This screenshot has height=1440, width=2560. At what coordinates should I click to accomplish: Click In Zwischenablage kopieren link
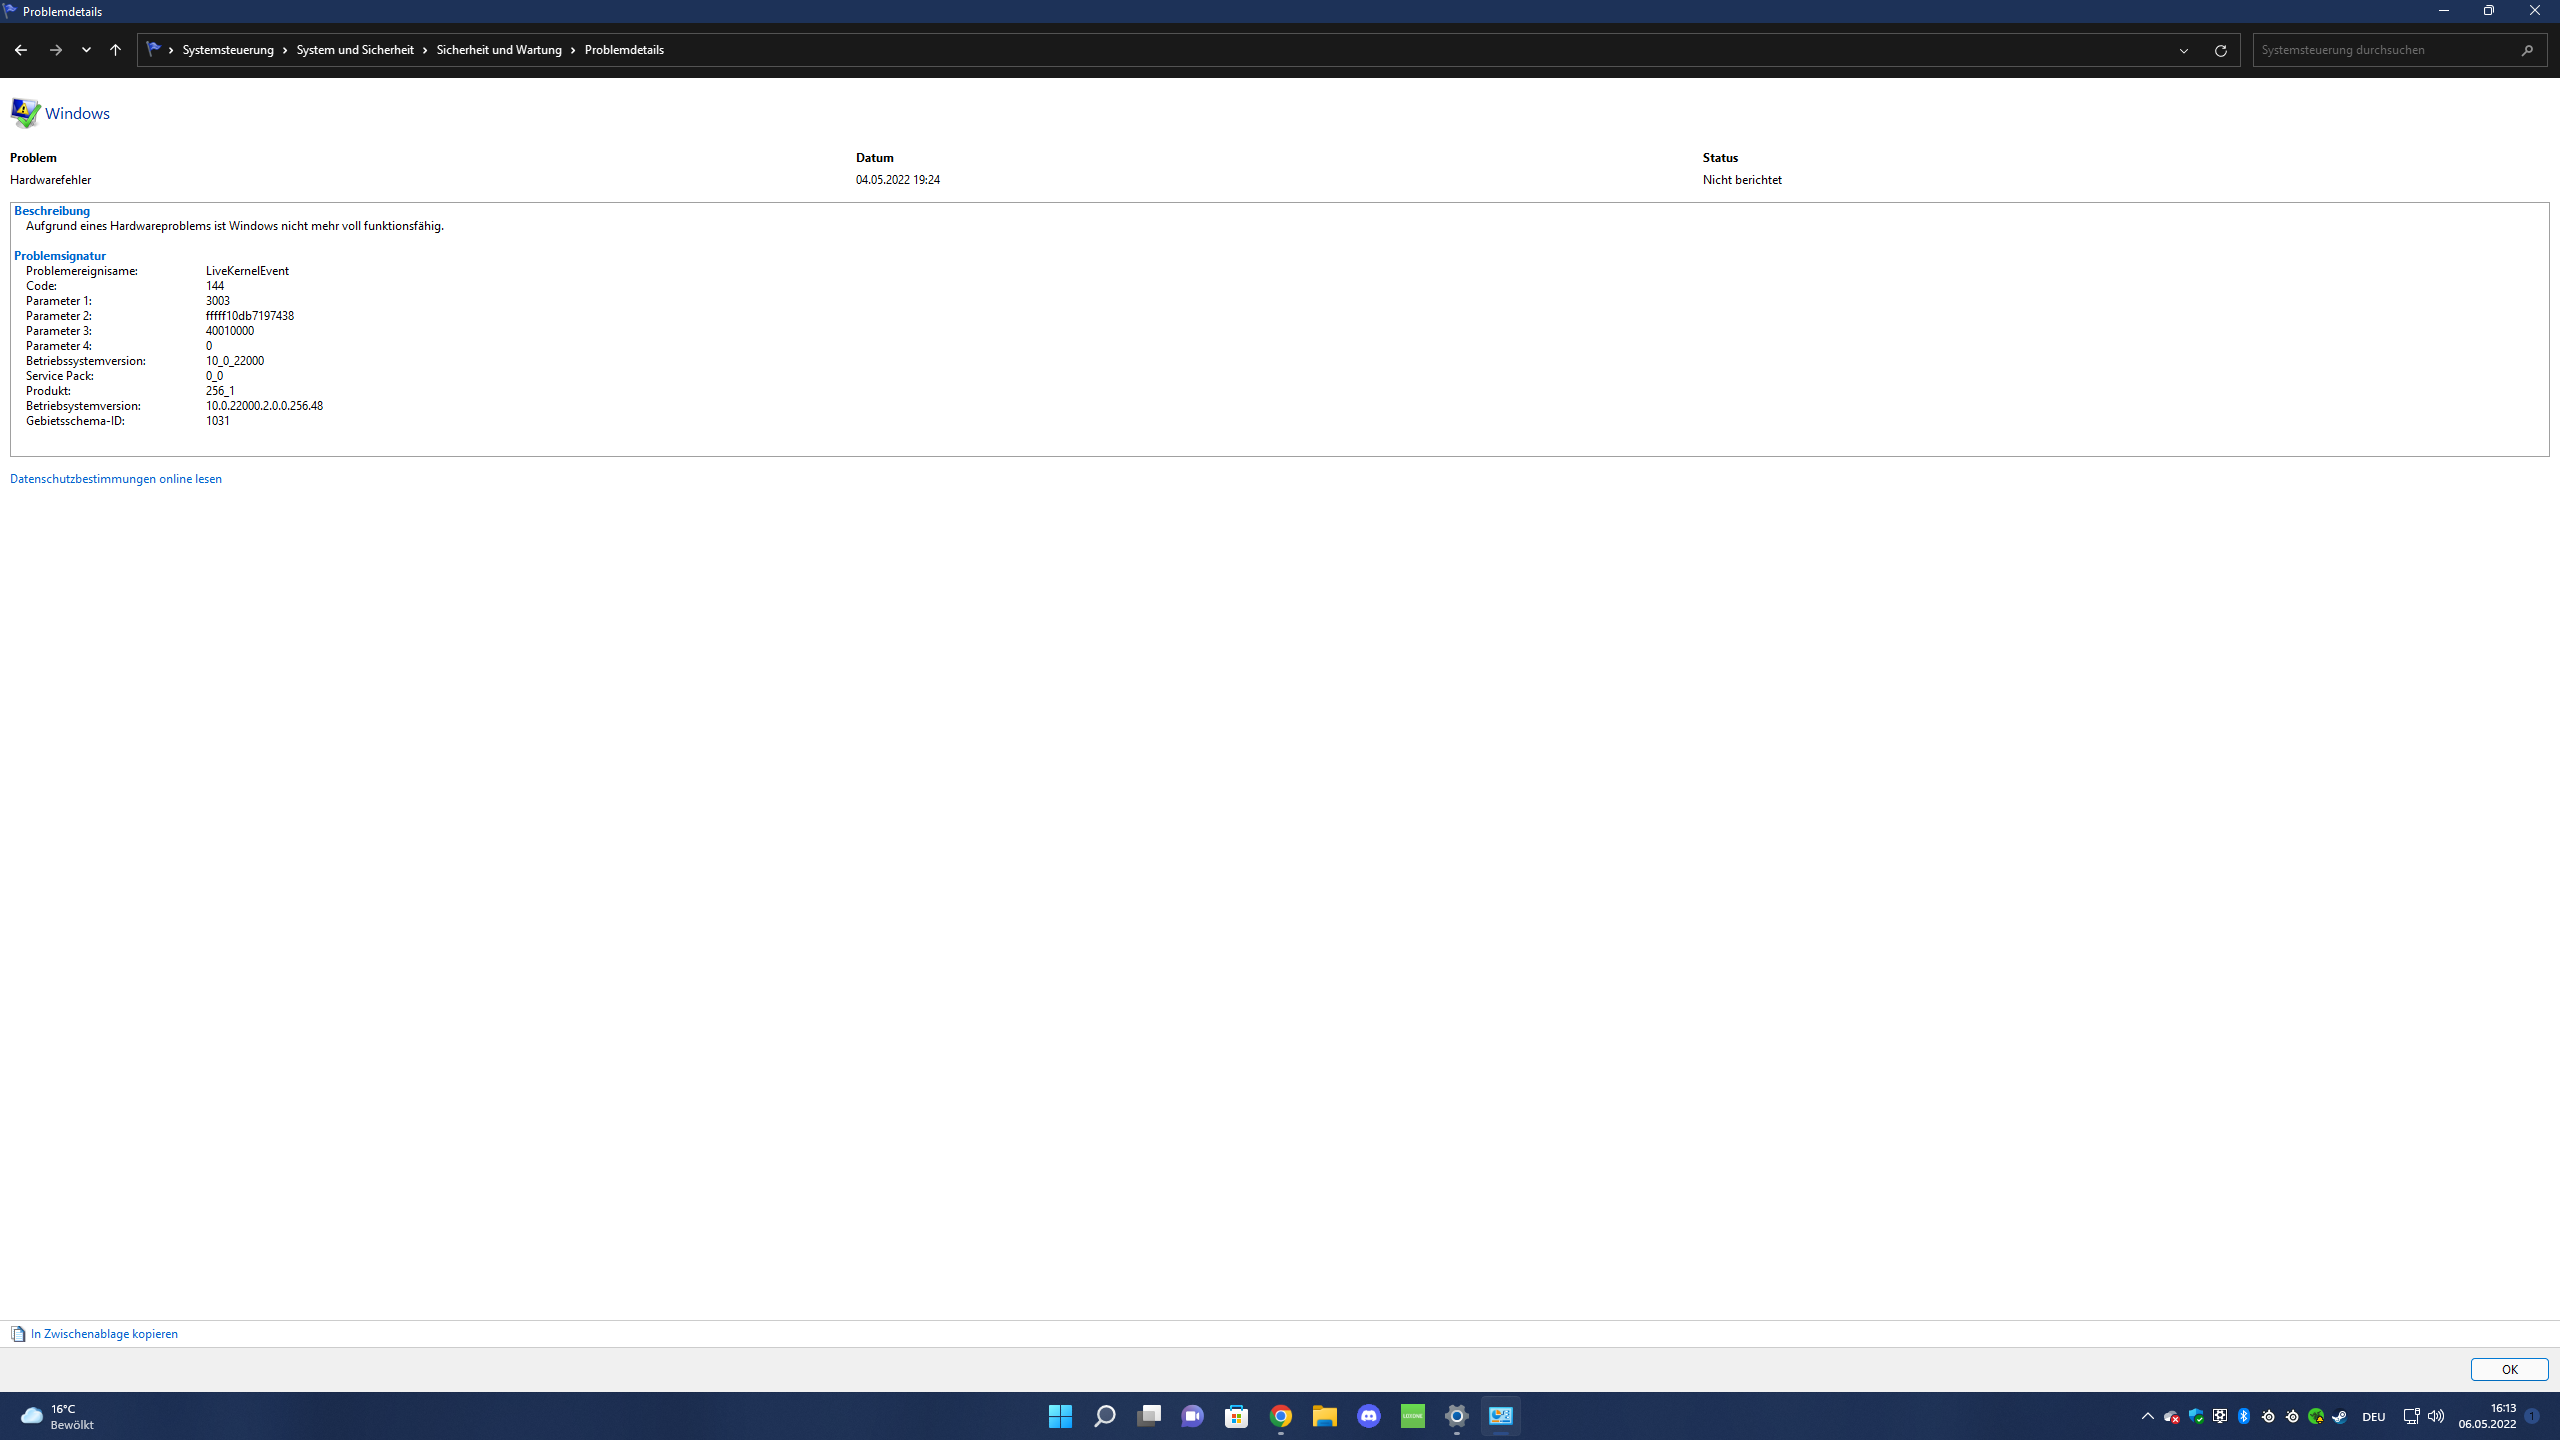point(104,1334)
